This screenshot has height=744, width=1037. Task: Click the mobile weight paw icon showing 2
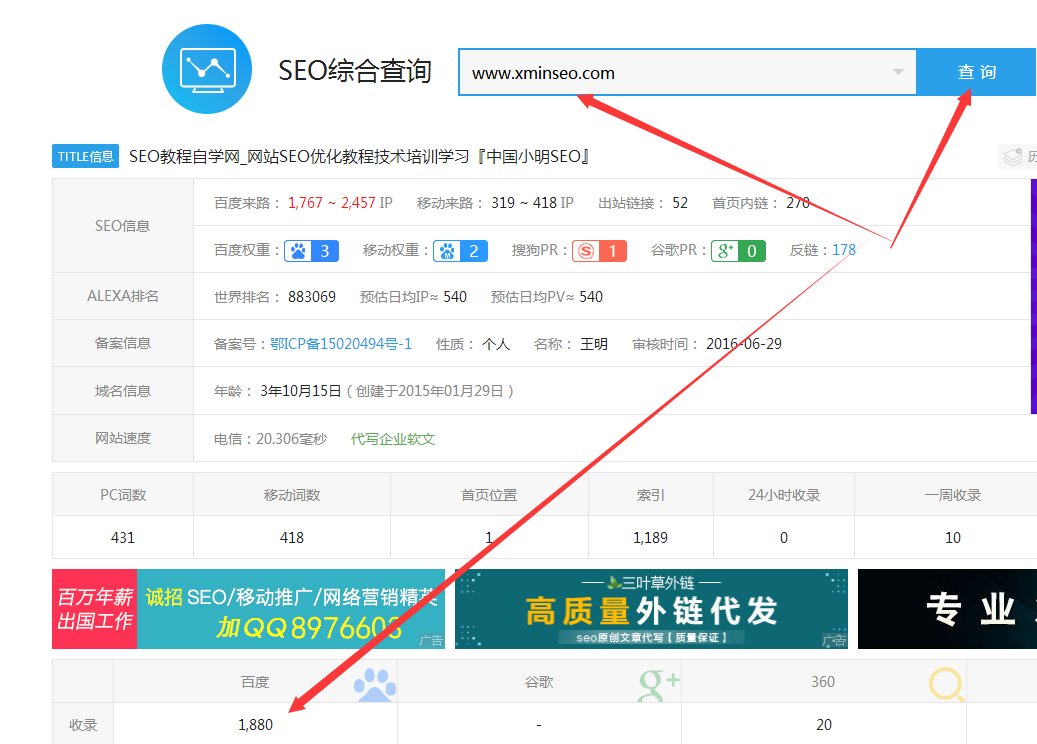coord(446,250)
